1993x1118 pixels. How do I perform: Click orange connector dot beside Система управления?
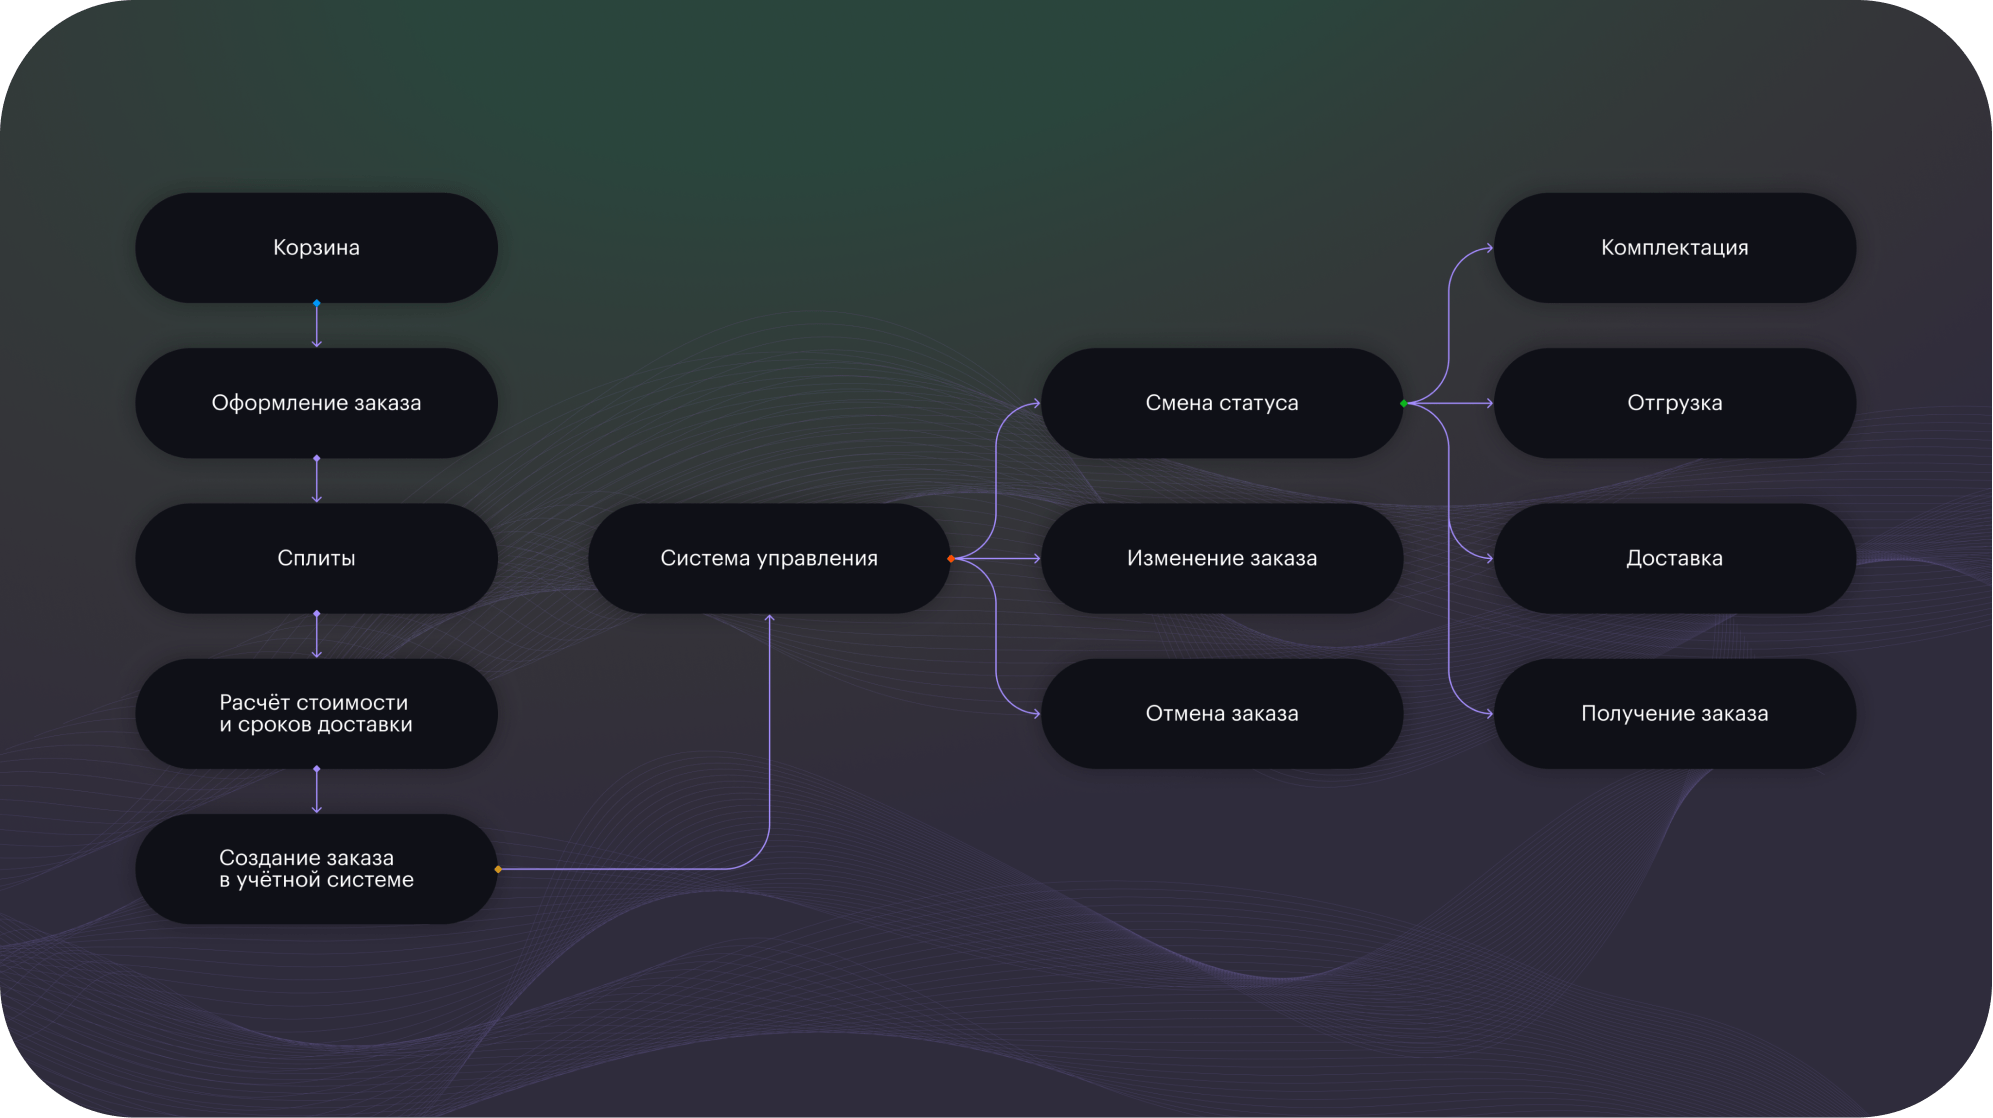click(x=950, y=558)
